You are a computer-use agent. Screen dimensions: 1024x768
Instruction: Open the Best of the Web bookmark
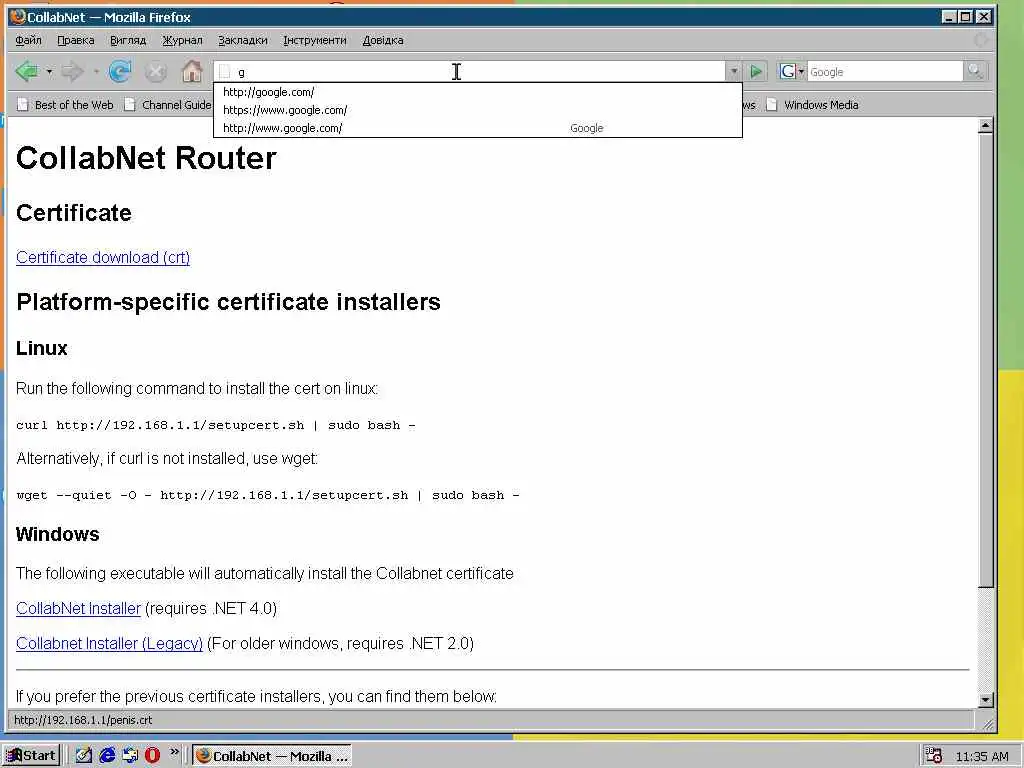(65, 104)
